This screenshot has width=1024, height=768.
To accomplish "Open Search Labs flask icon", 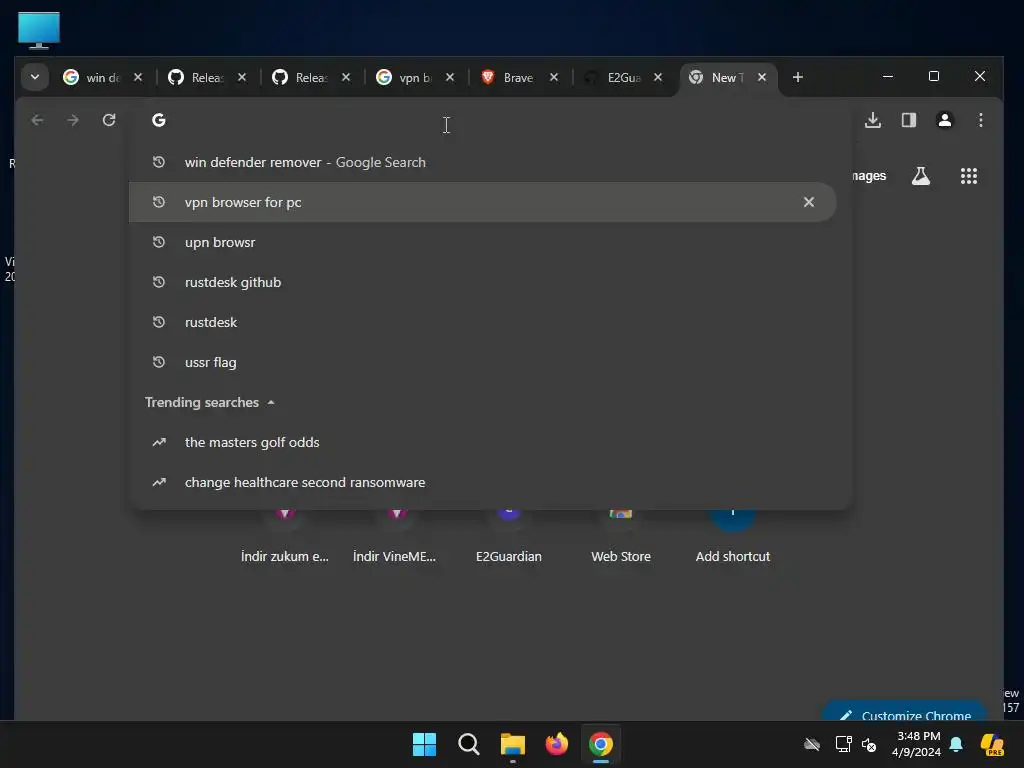I will click(x=921, y=176).
